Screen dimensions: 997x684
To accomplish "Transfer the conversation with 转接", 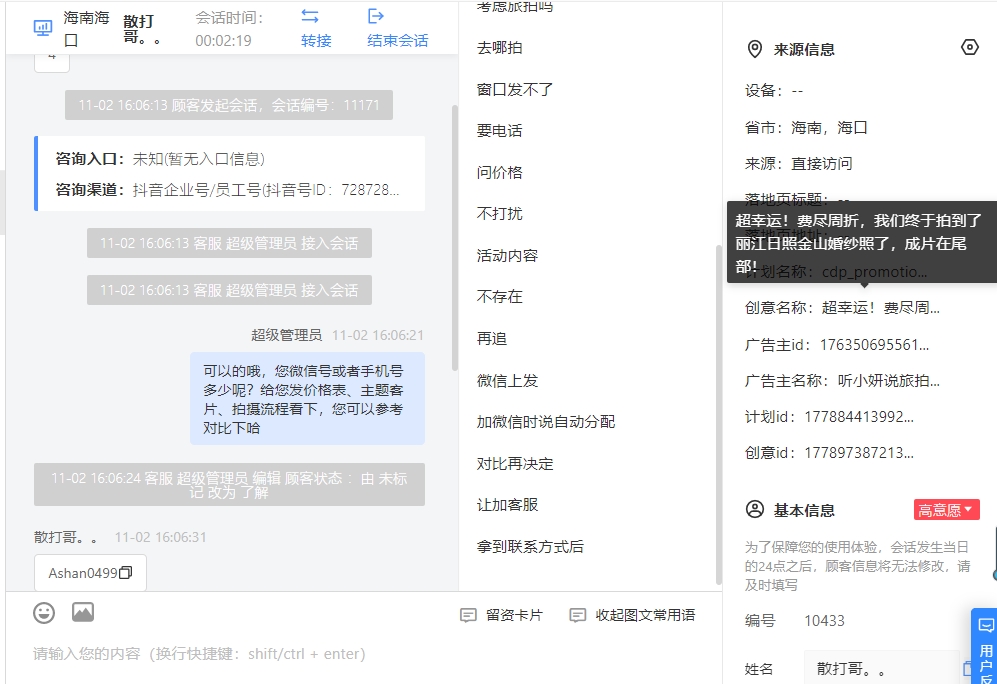I will click(316, 29).
